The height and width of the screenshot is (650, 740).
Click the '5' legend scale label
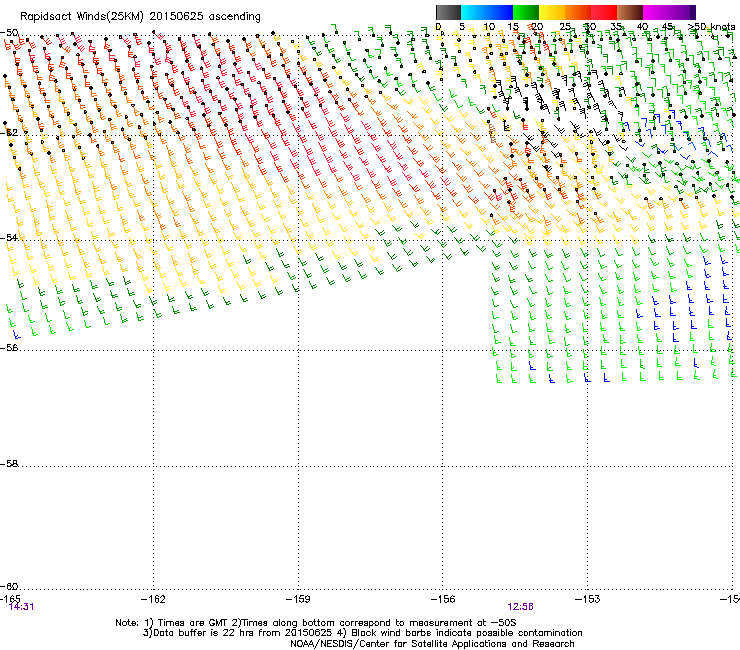(462, 27)
